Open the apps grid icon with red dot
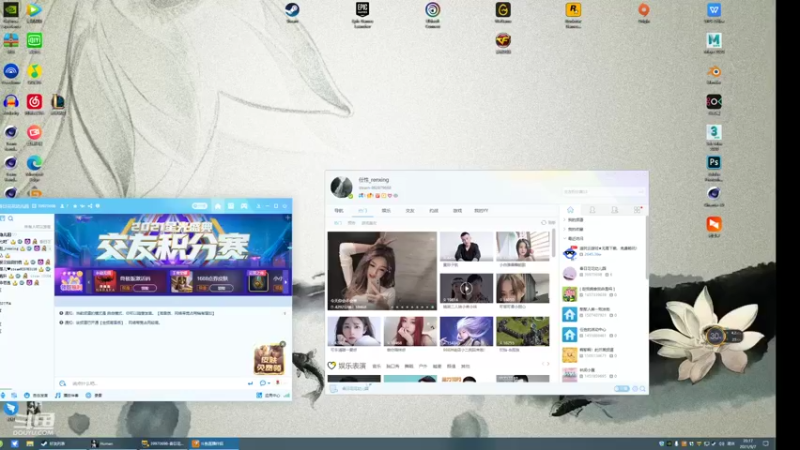This screenshot has width=800, height=450. click(x=637, y=210)
